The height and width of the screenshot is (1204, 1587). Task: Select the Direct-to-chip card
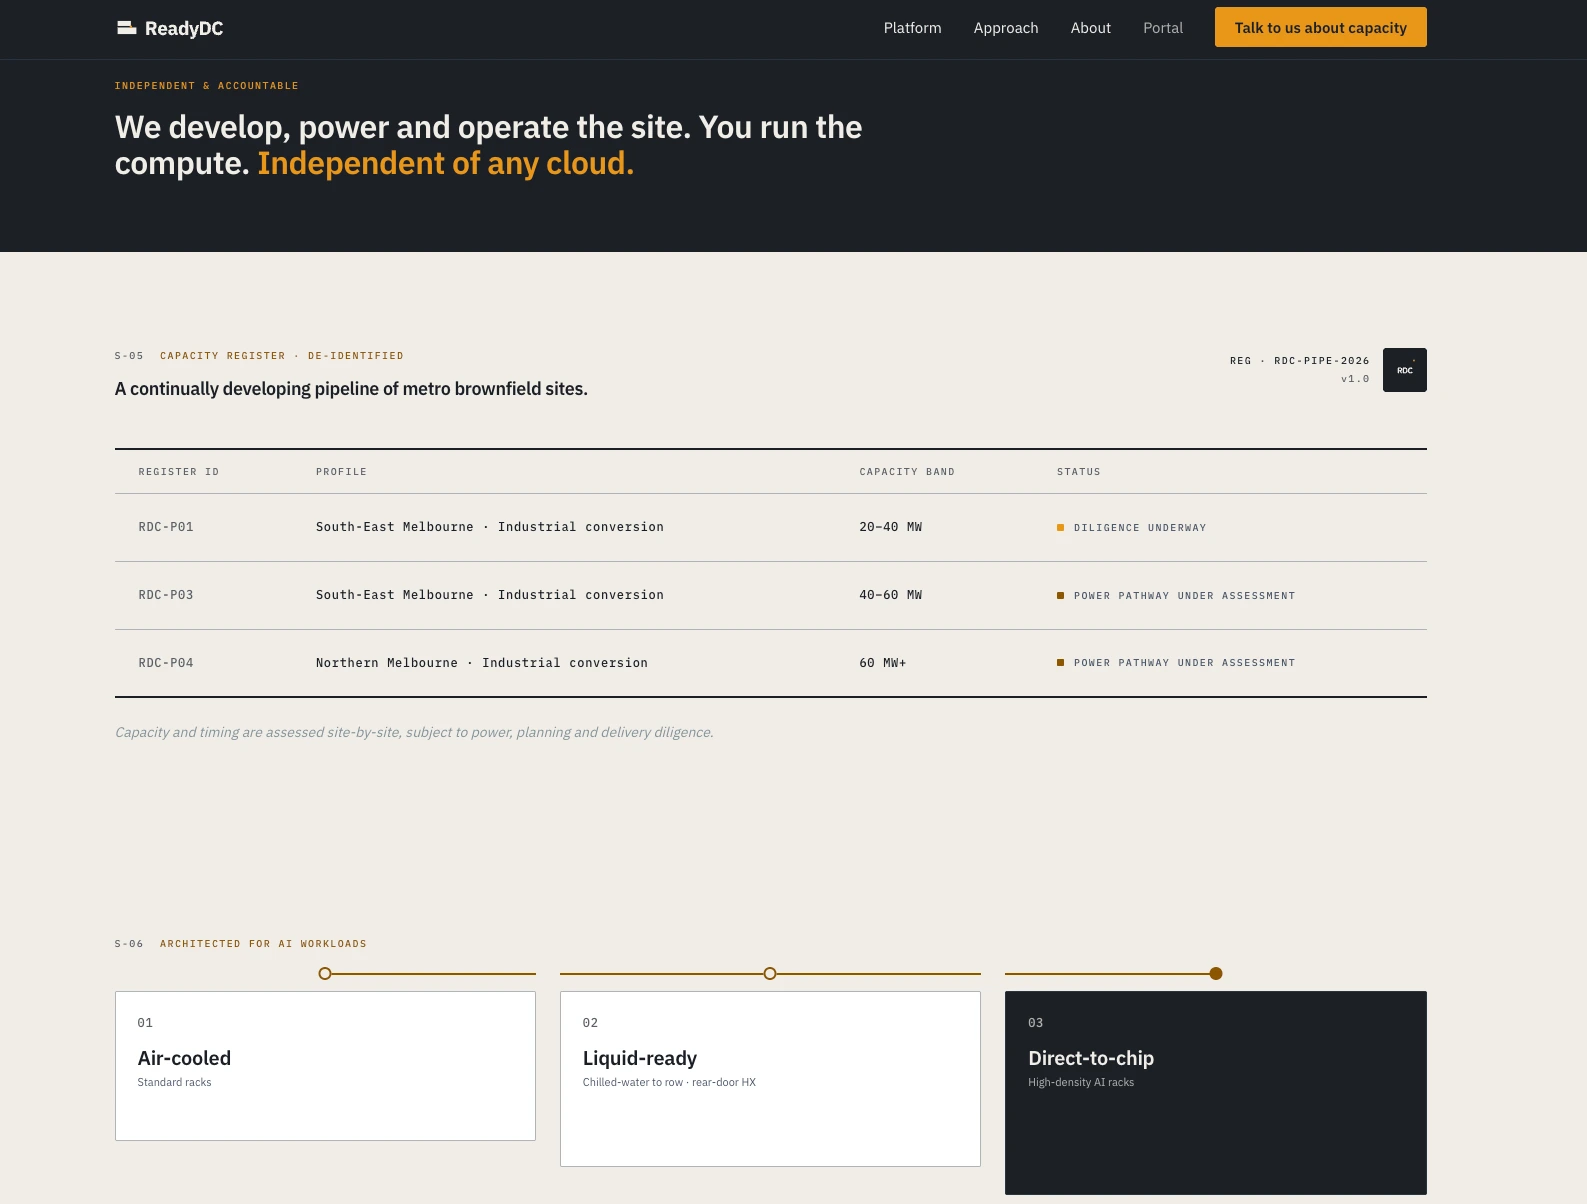tap(1216, 1093)
